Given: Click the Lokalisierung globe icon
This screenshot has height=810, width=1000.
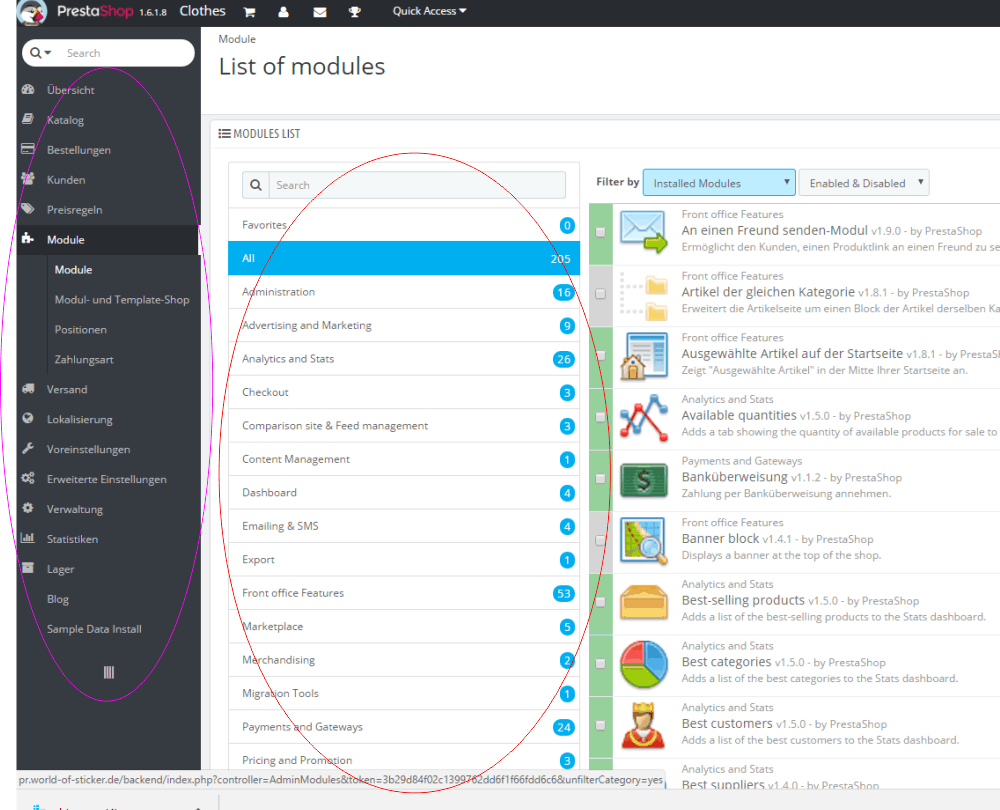Looking at the screenshot, I should pos(28,419).
